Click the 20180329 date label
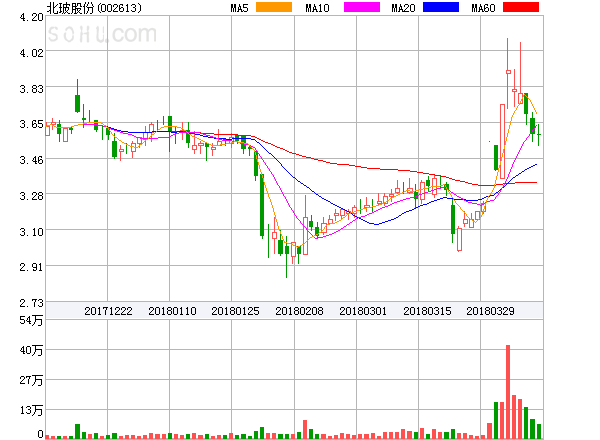This screenshot has height=440, width=600. click(x=490, y=311)
